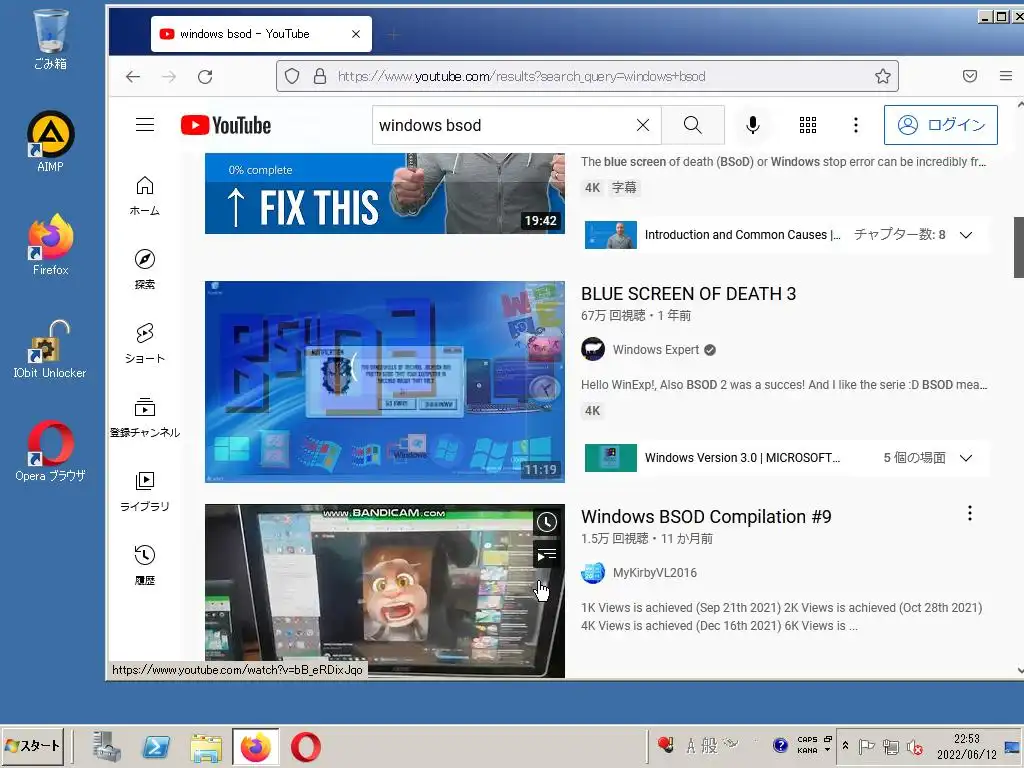The image size is (1024, 768).
Task: Open Windows BSOD Compilation #9 title link
Action: click(x=706, y=517)
